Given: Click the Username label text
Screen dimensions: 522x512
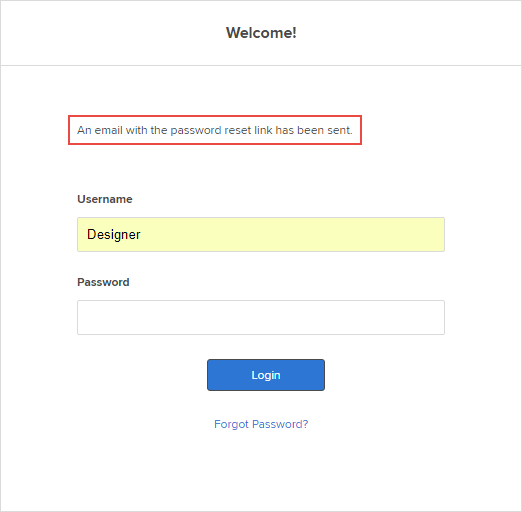Looking at the screenshot, I should pyautogui.click(x=105, y=199).
